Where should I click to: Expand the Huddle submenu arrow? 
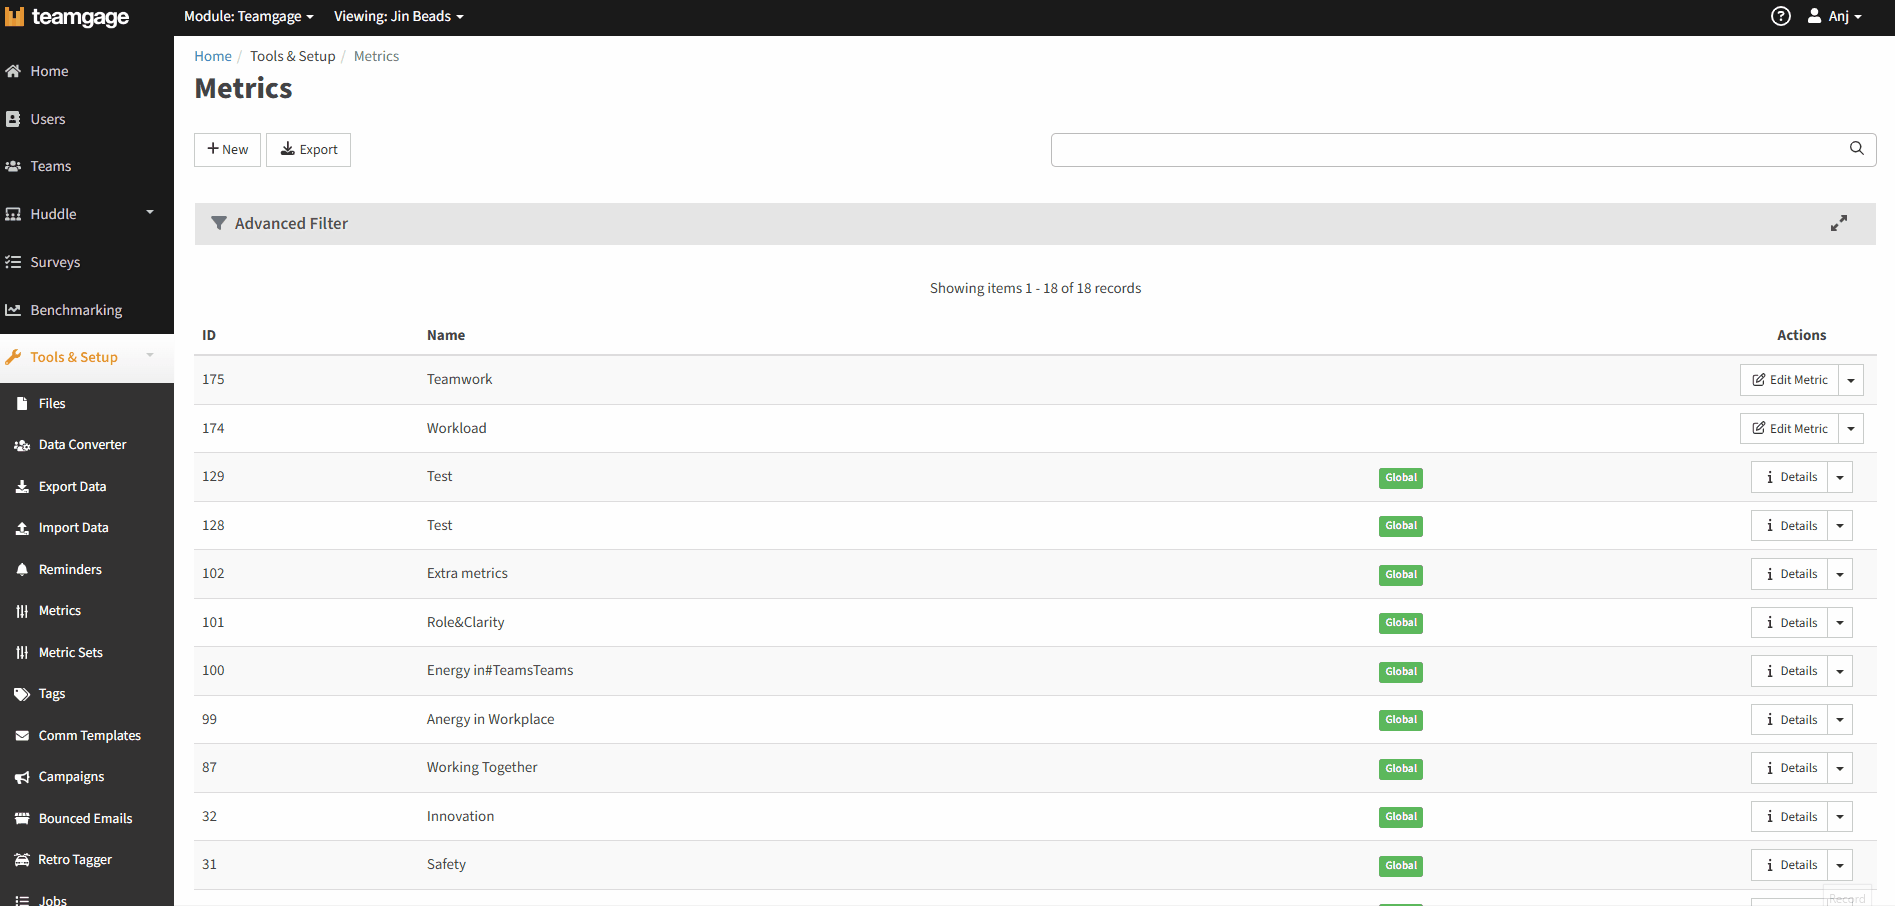[x=150, y=212]
